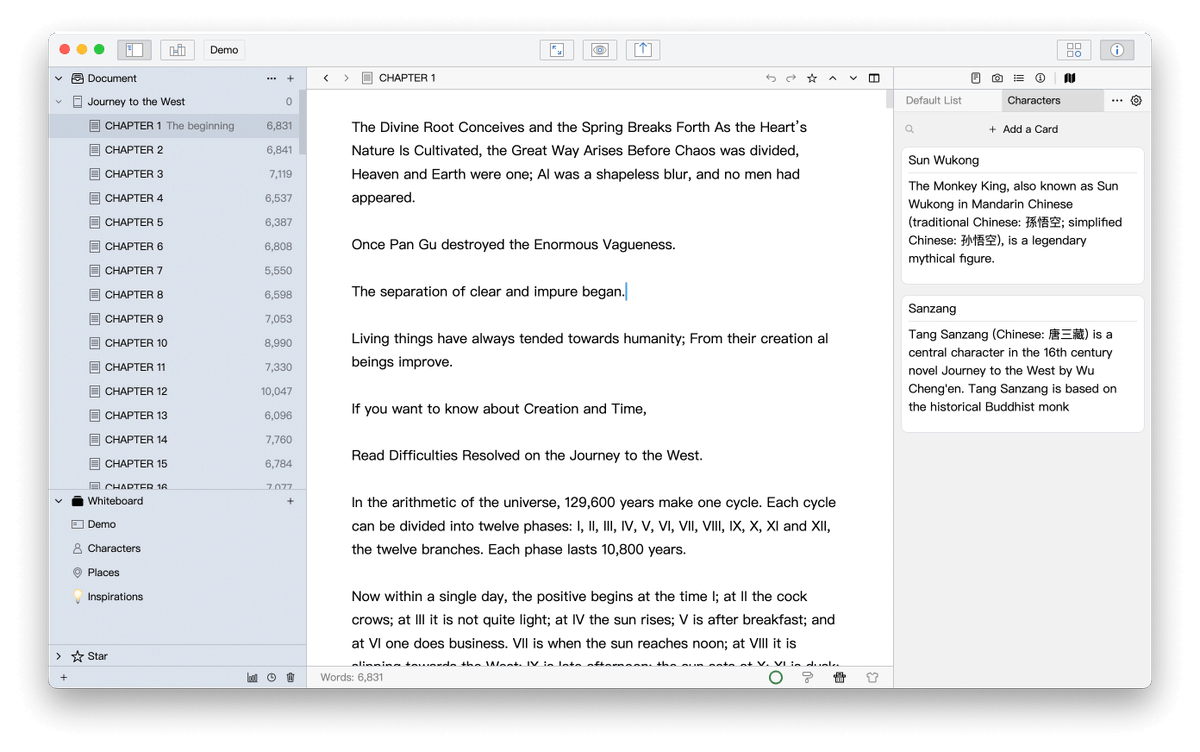The width and height of the screenshot is (1200, 752).
Task: Open the trash icon in sidebar footer
Action: (x=291, y=677)
